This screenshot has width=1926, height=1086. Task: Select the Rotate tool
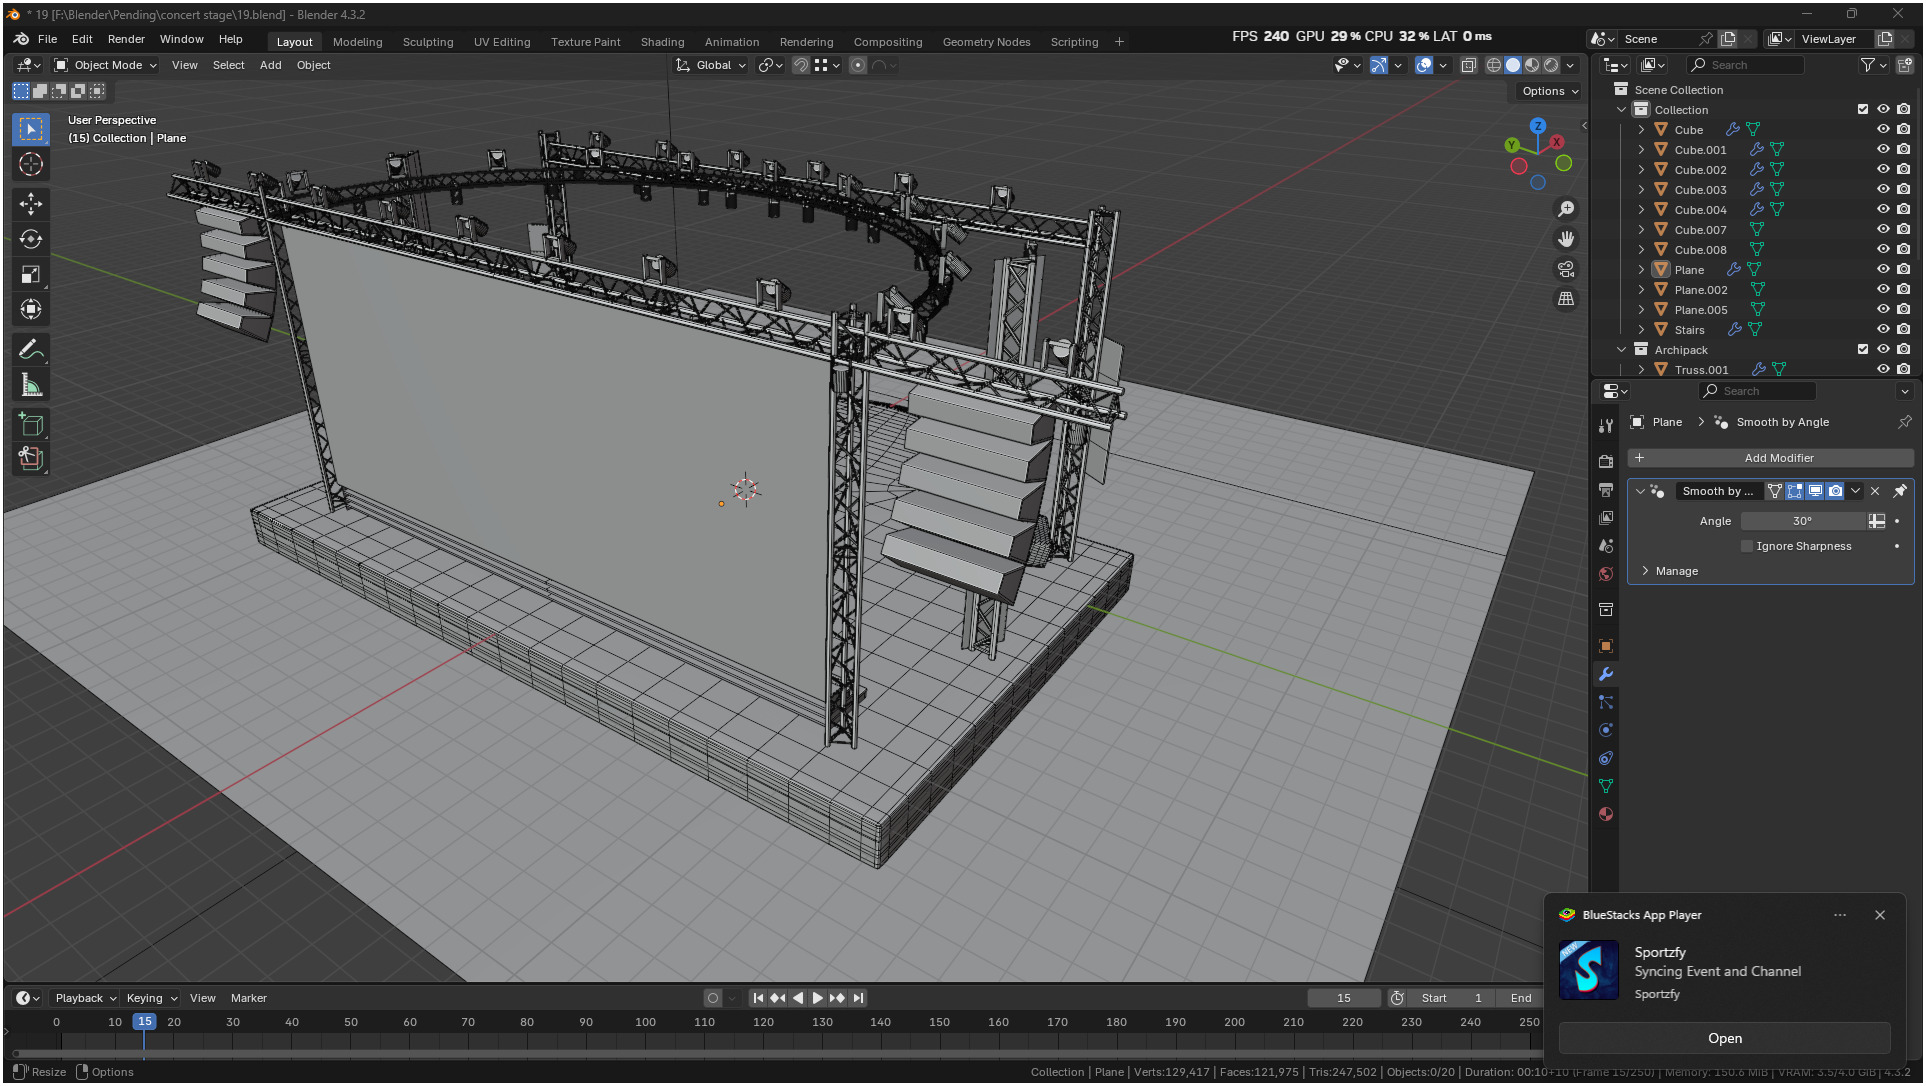[31, 239]
